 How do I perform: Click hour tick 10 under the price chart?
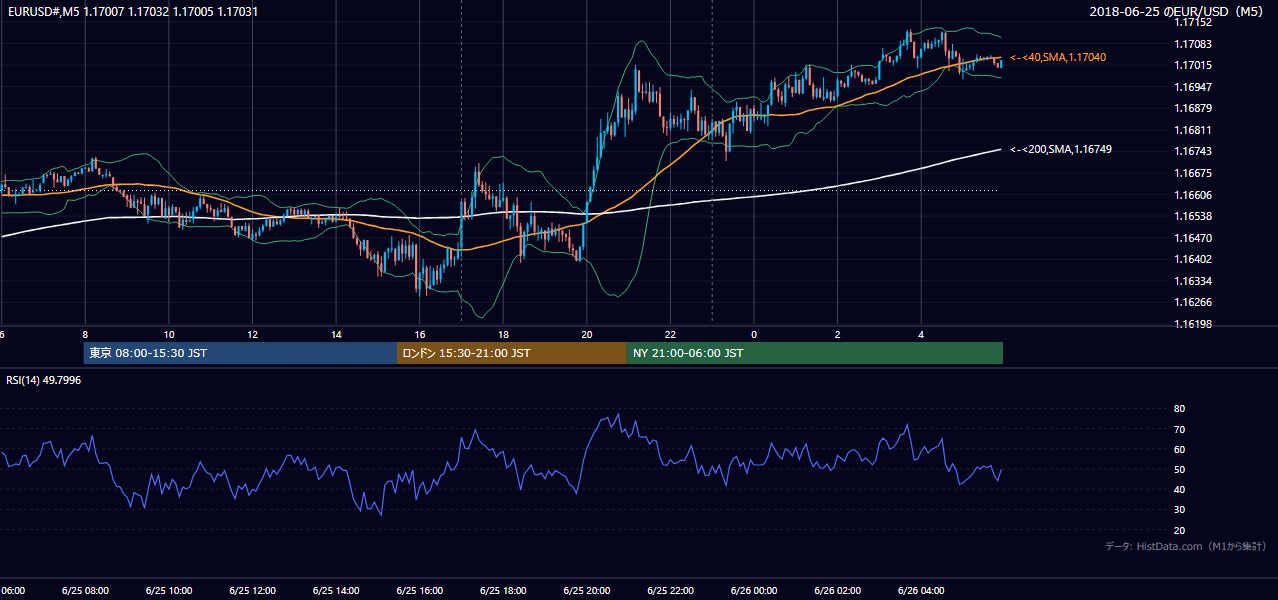pyautogui.click(x=169, y=335)
